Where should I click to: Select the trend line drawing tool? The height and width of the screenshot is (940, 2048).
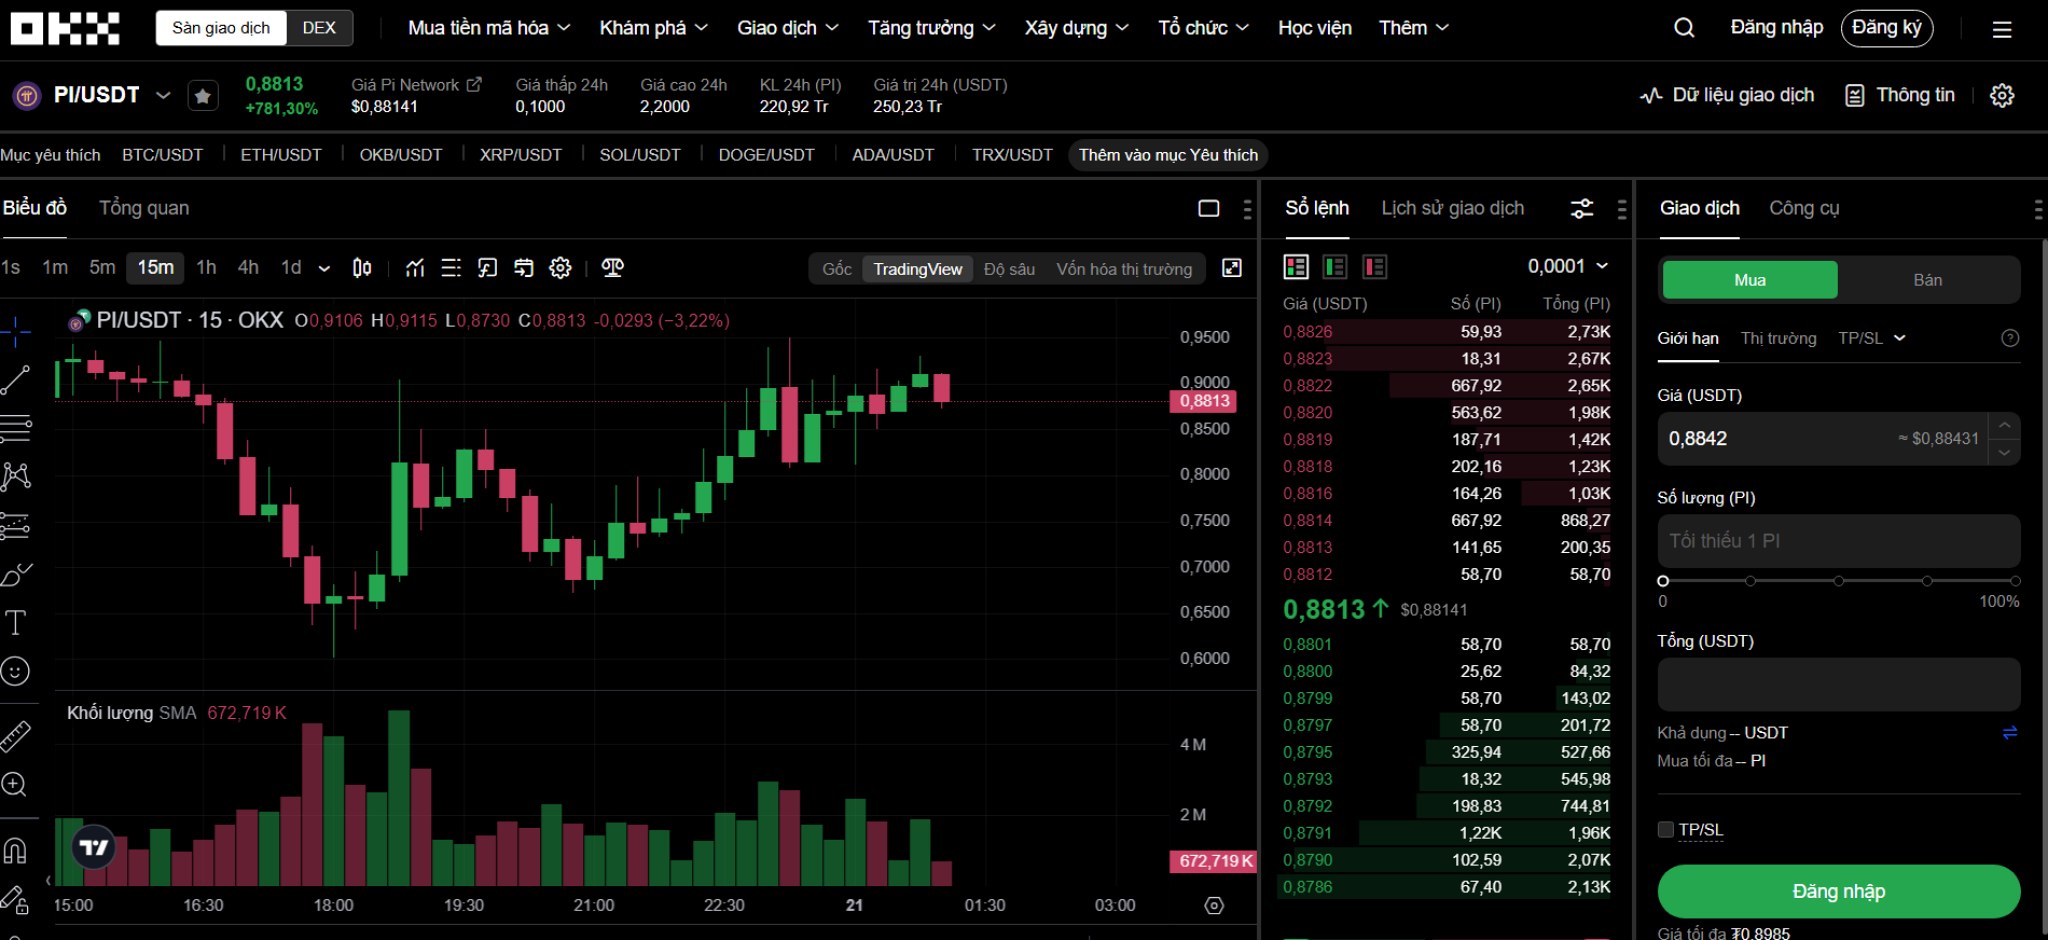[x=15, y=380]
